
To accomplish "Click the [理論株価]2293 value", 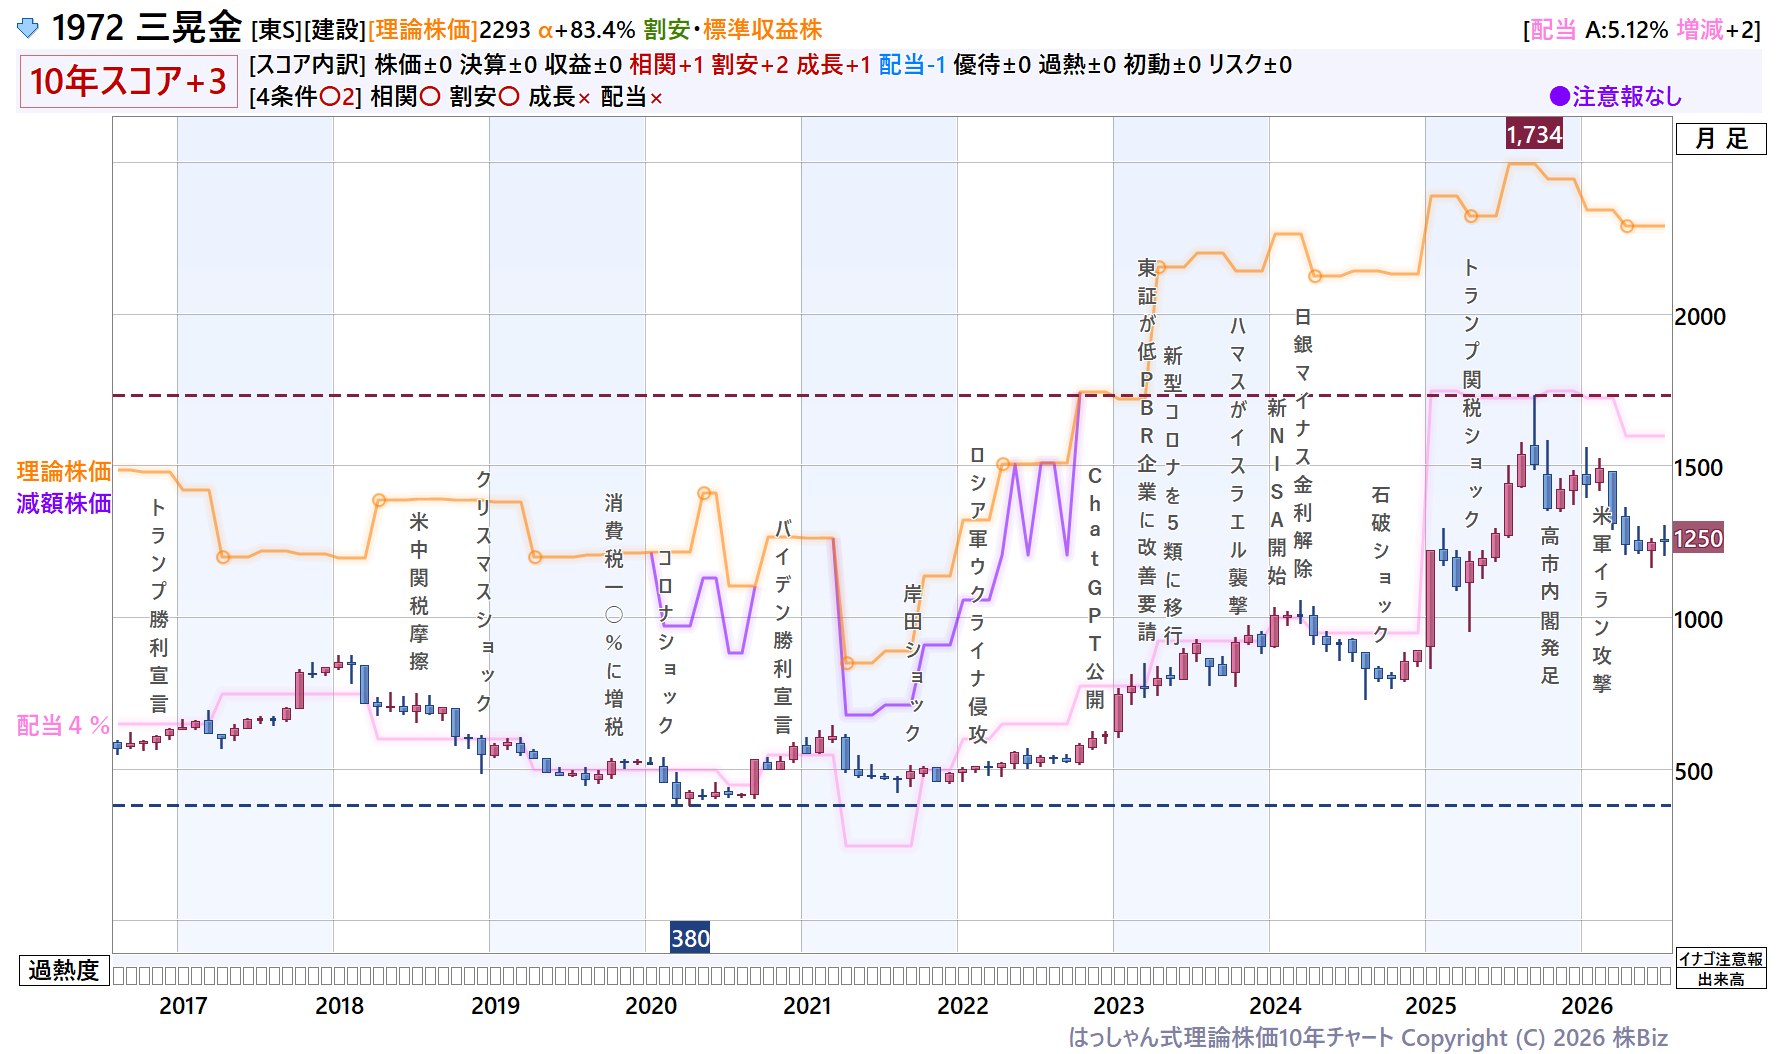I will tap(449, 30).
